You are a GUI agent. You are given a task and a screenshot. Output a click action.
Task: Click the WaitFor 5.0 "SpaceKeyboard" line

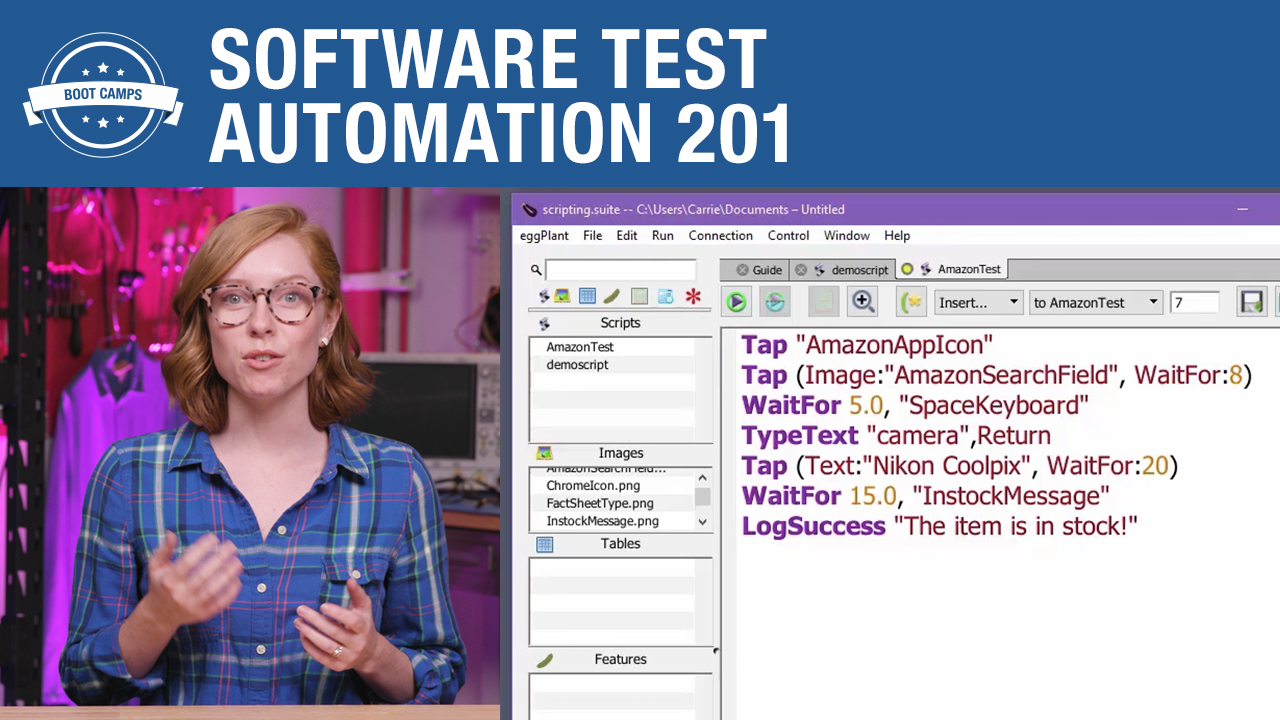(x=915, y=406)
